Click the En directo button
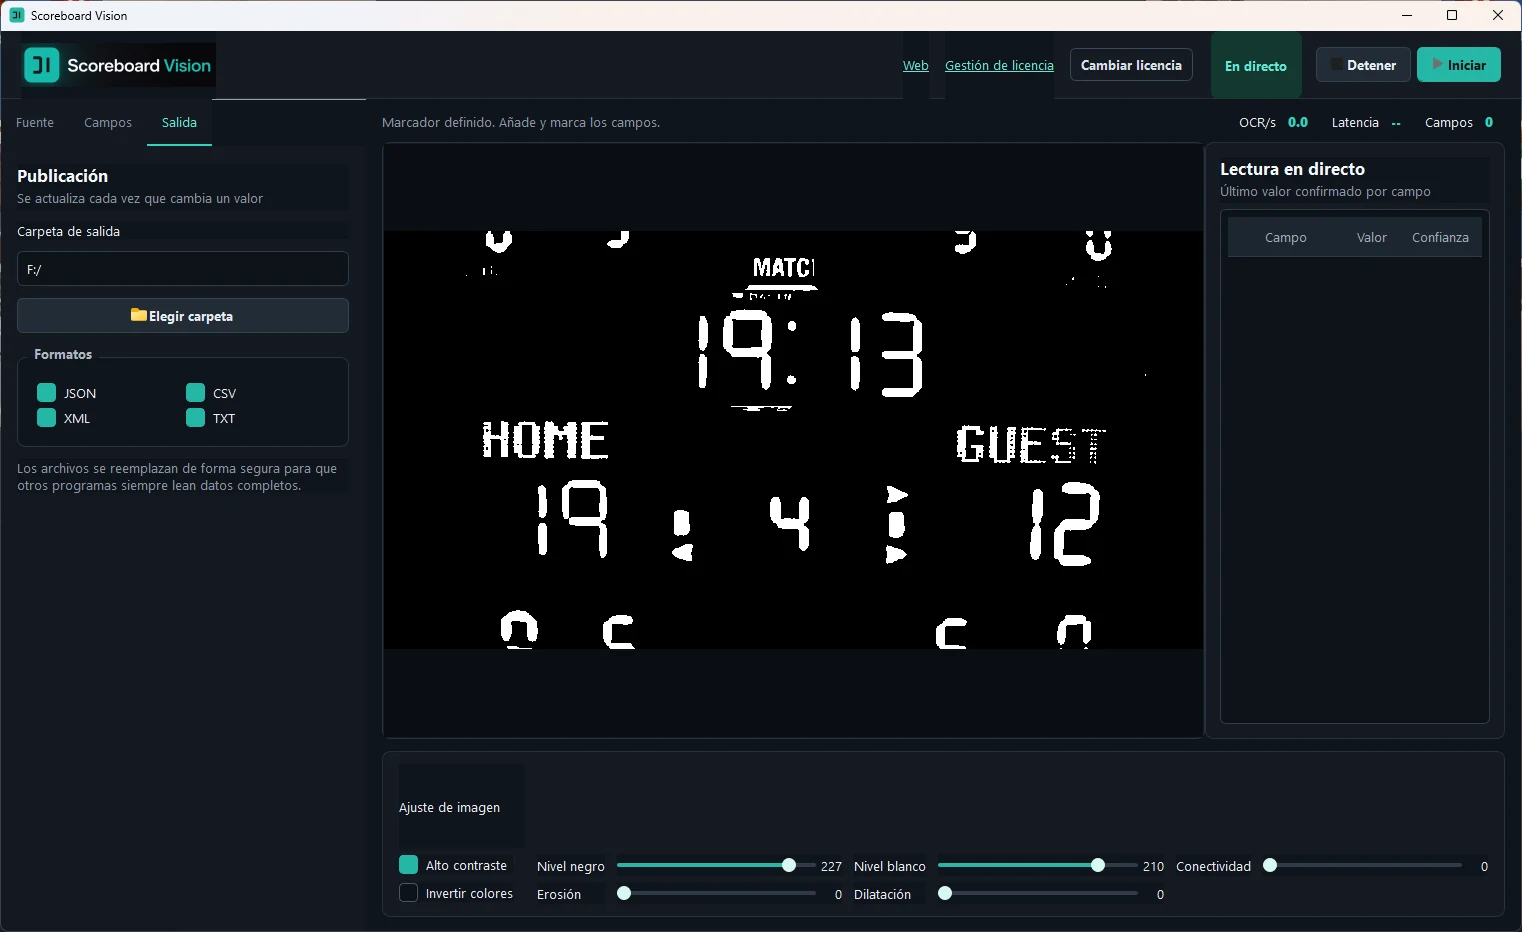This screenshot has height=932, width=1522. 1256,66
